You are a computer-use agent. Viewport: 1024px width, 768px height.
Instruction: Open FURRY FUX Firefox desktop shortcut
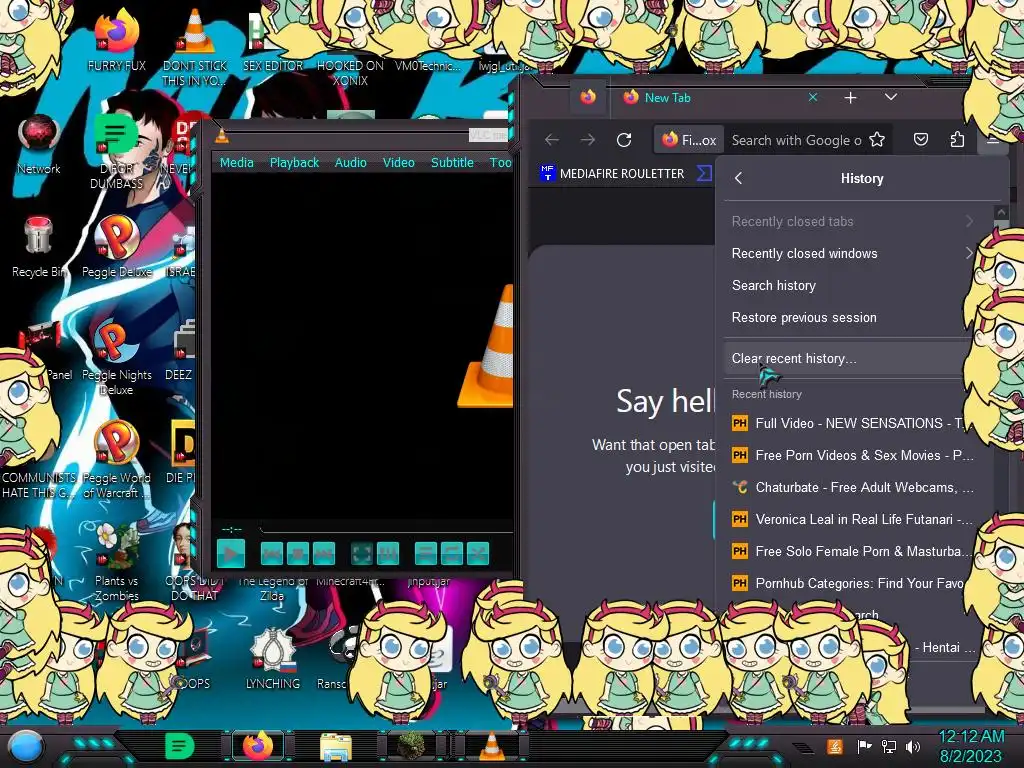[x=116, y=39]
